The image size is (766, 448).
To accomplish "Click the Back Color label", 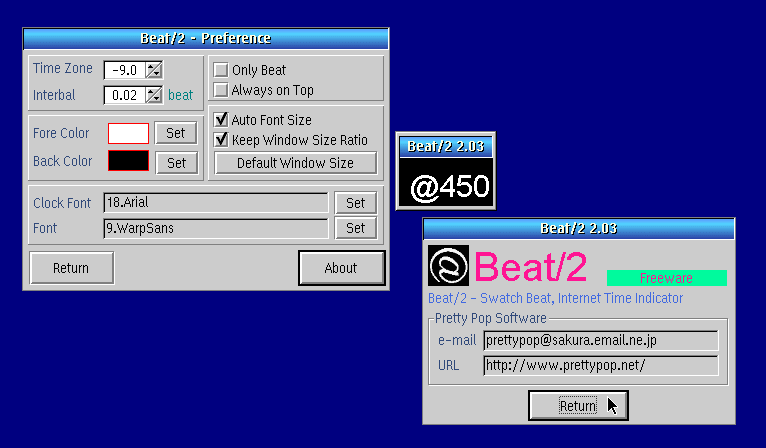I will pyautogui.click(x=63, y=161).
